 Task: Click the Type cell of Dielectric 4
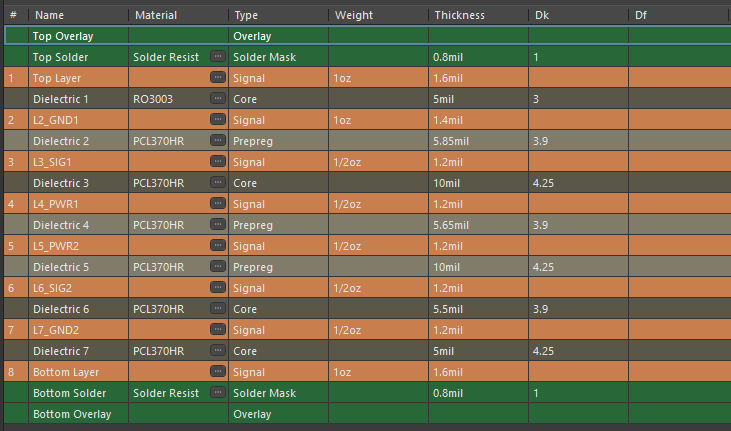click(277, 225)
